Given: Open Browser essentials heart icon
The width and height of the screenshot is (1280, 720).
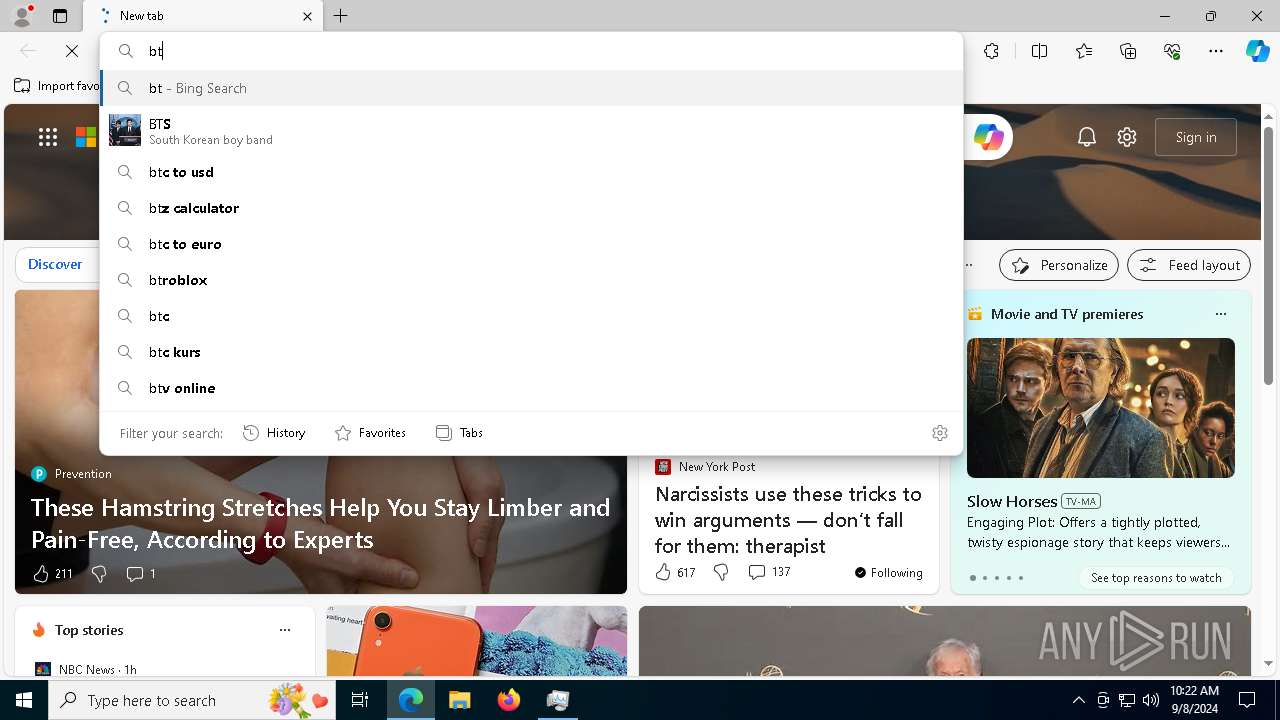Looking at the screenshot, I should click(x=1172, y=51).
